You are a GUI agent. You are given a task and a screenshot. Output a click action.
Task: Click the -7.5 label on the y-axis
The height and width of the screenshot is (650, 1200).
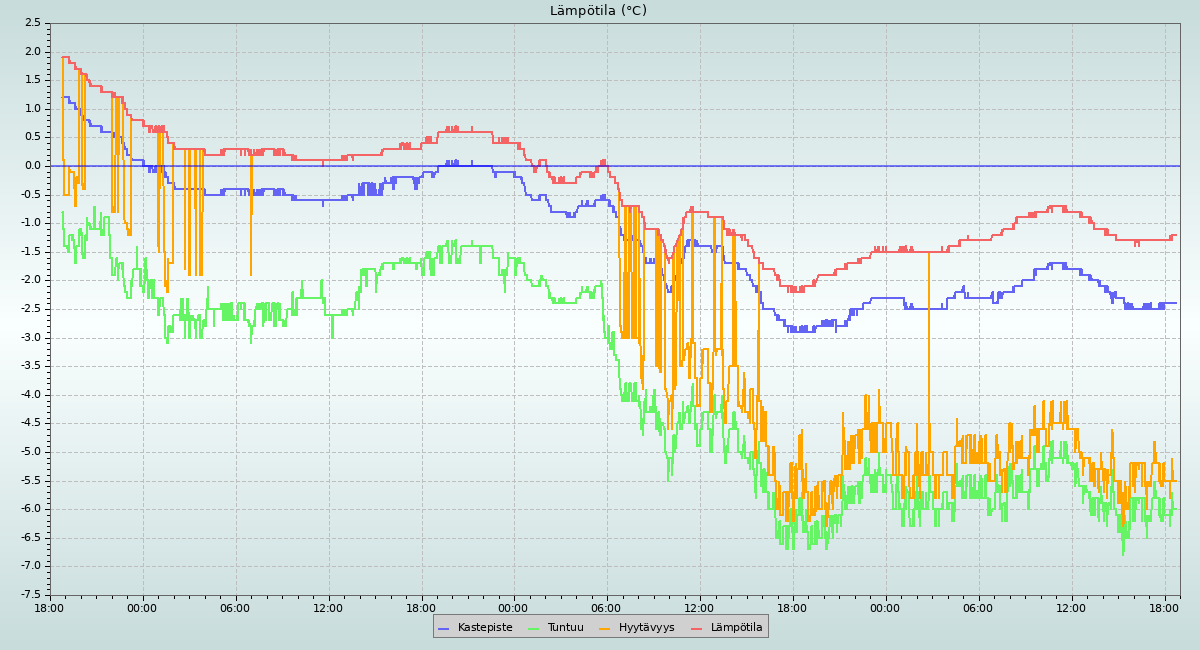click(31, 595)
